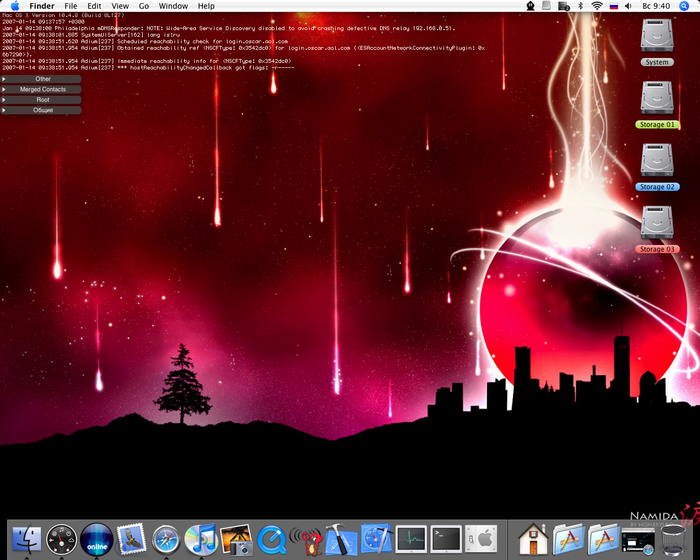
Task: Click the volume icon in menu bar
Action: 630,6
